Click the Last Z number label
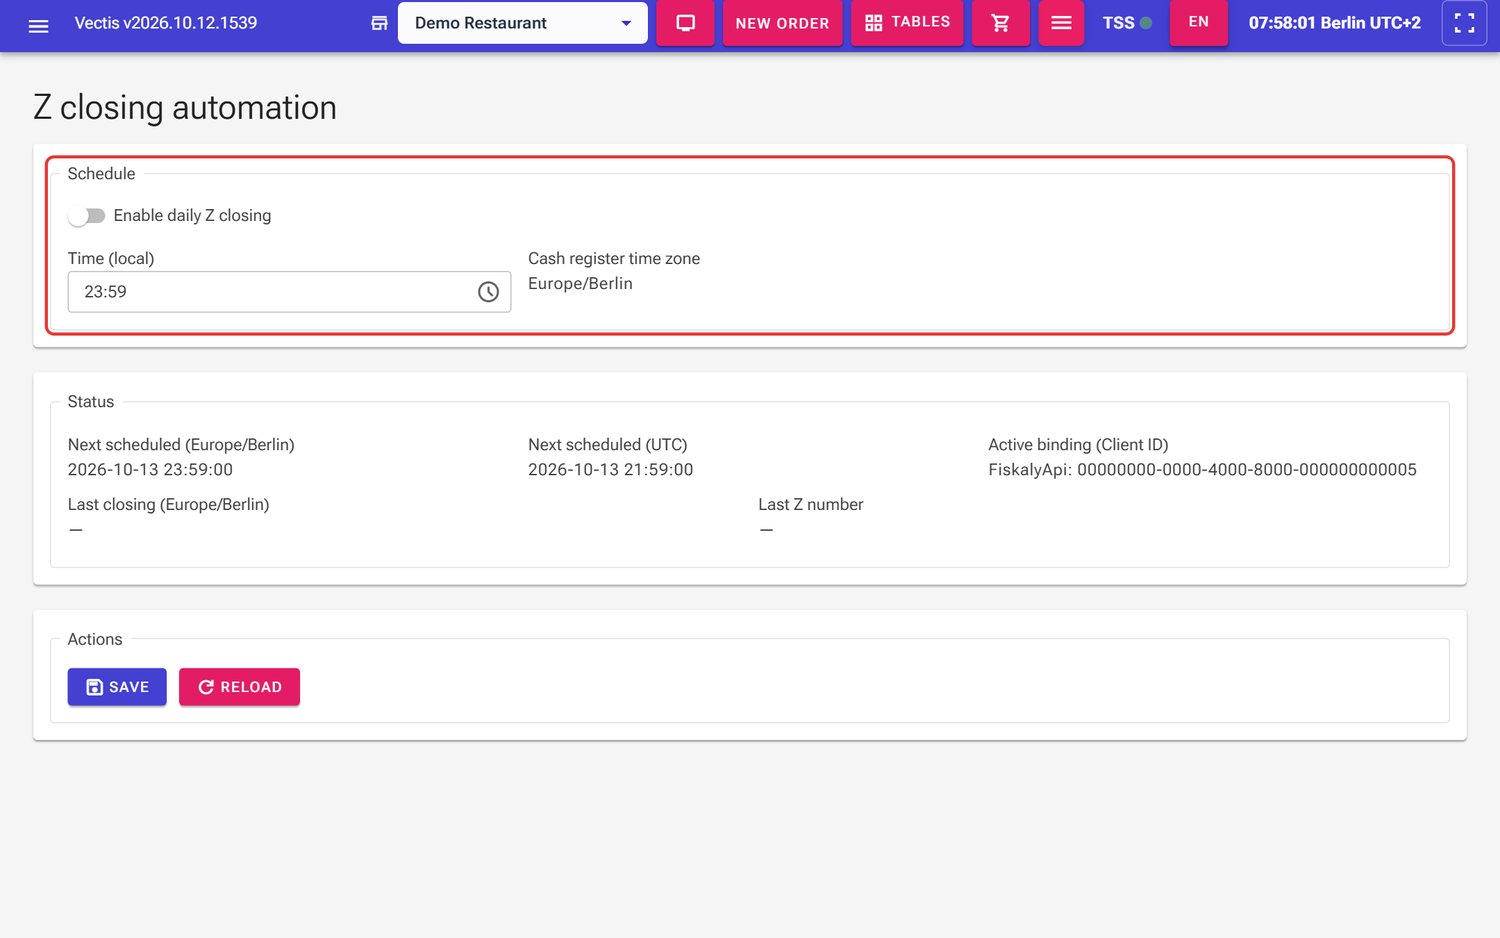The height and width of the screenshot is (938, 1500). (x=810, y=505)
